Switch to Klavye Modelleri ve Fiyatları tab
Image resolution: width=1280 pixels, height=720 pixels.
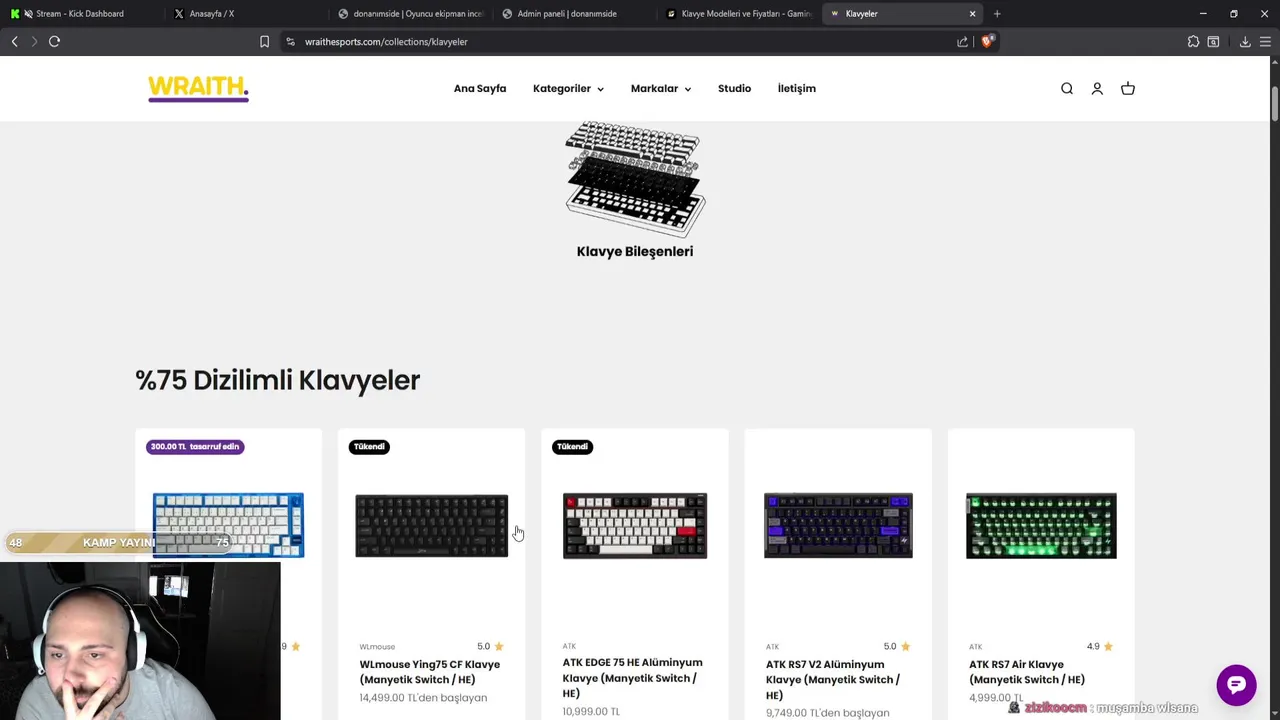tap(739, 14)
